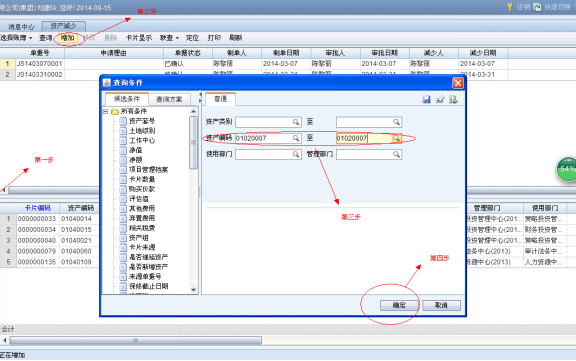
Task: Click up arrow of condition tree scrollbar
Action: pyautogui.click(x=194, y=111)
